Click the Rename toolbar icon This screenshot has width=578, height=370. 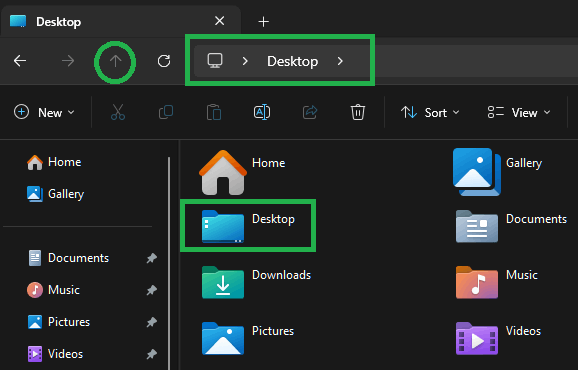tap(262, 112)
